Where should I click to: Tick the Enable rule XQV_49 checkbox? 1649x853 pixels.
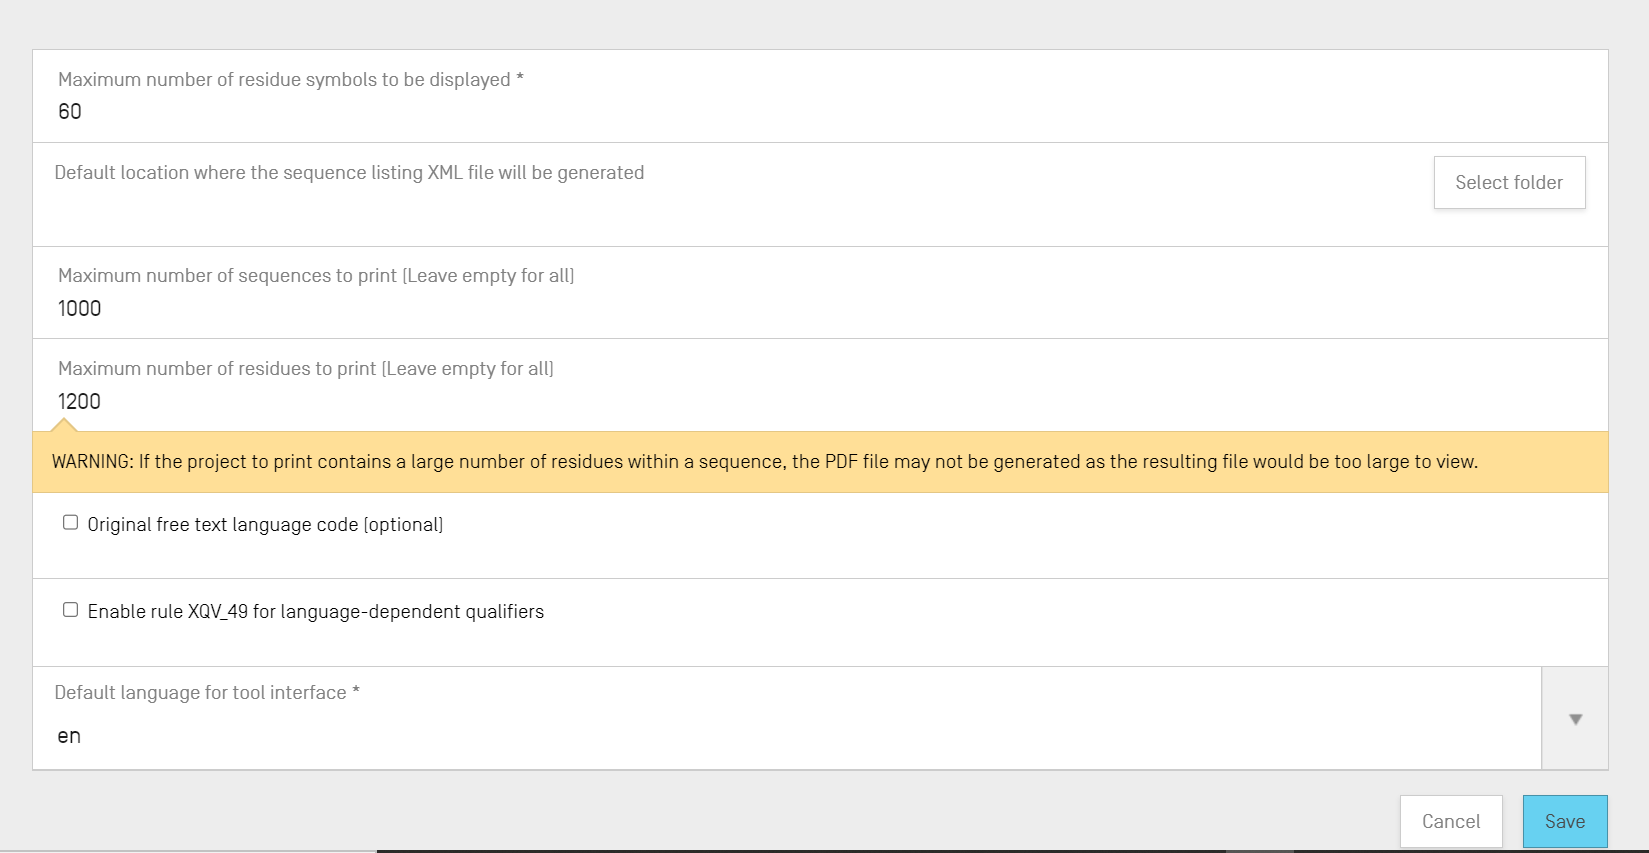70,610
